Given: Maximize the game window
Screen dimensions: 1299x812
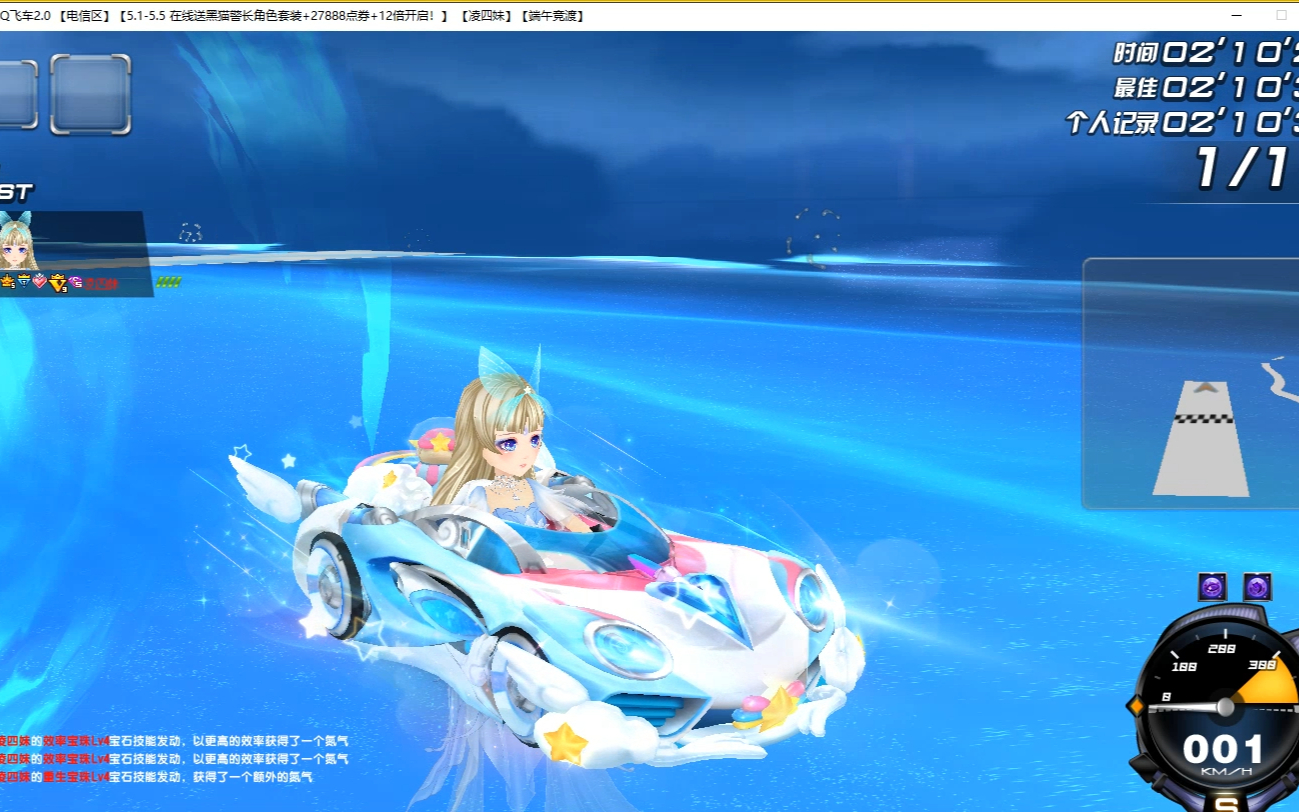Looking at the screenshot, I should pos(1281,15).
